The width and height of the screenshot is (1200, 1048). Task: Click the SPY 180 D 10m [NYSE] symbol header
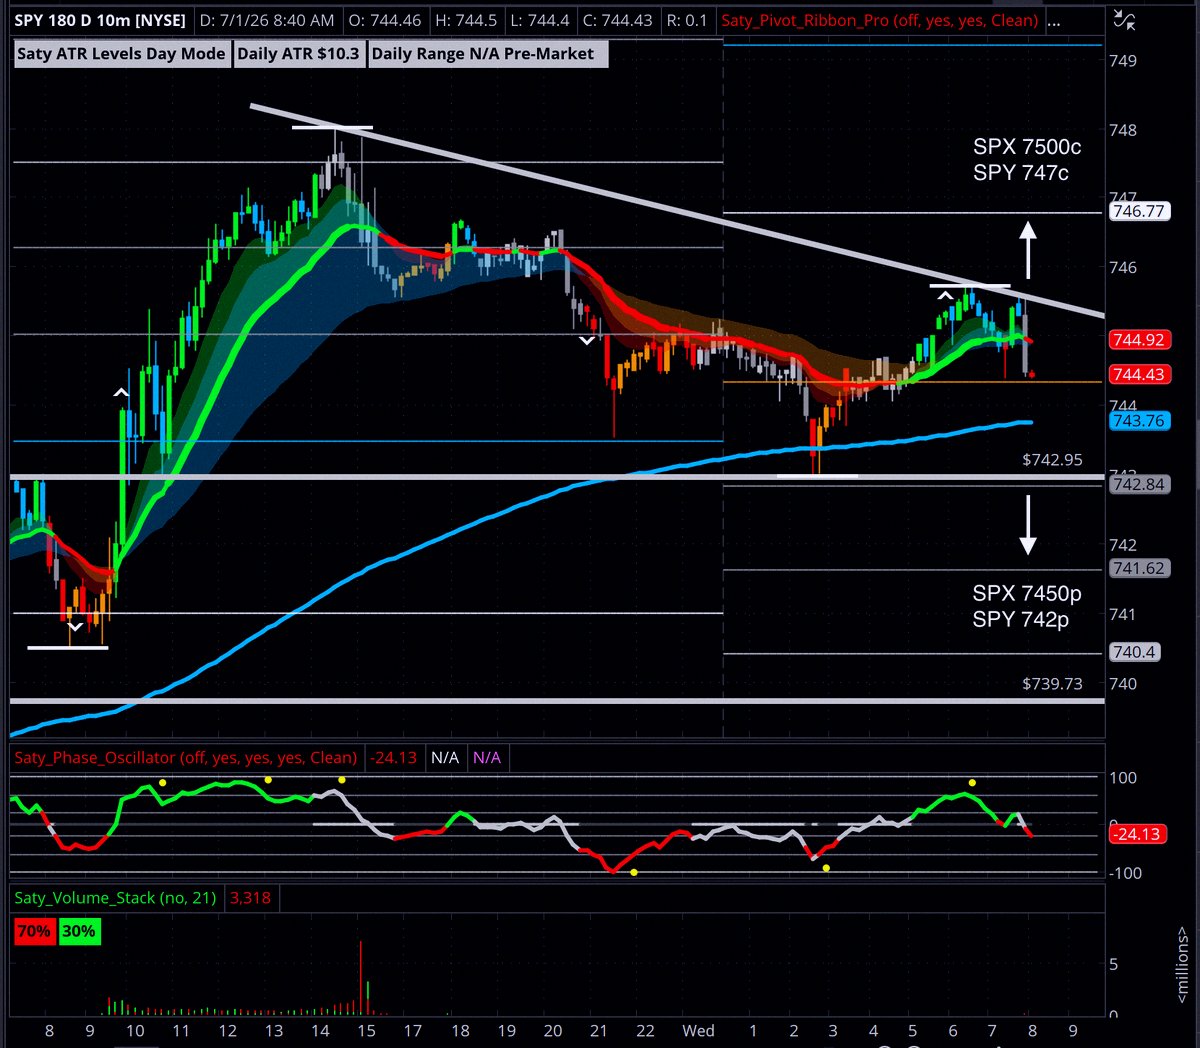tap(98, 20)
